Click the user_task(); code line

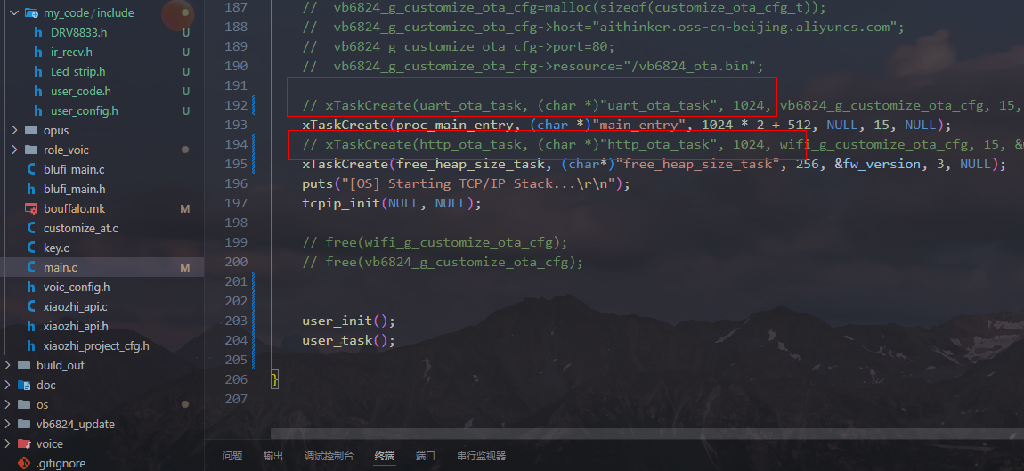pyautogui.click(x=349, y=340)
